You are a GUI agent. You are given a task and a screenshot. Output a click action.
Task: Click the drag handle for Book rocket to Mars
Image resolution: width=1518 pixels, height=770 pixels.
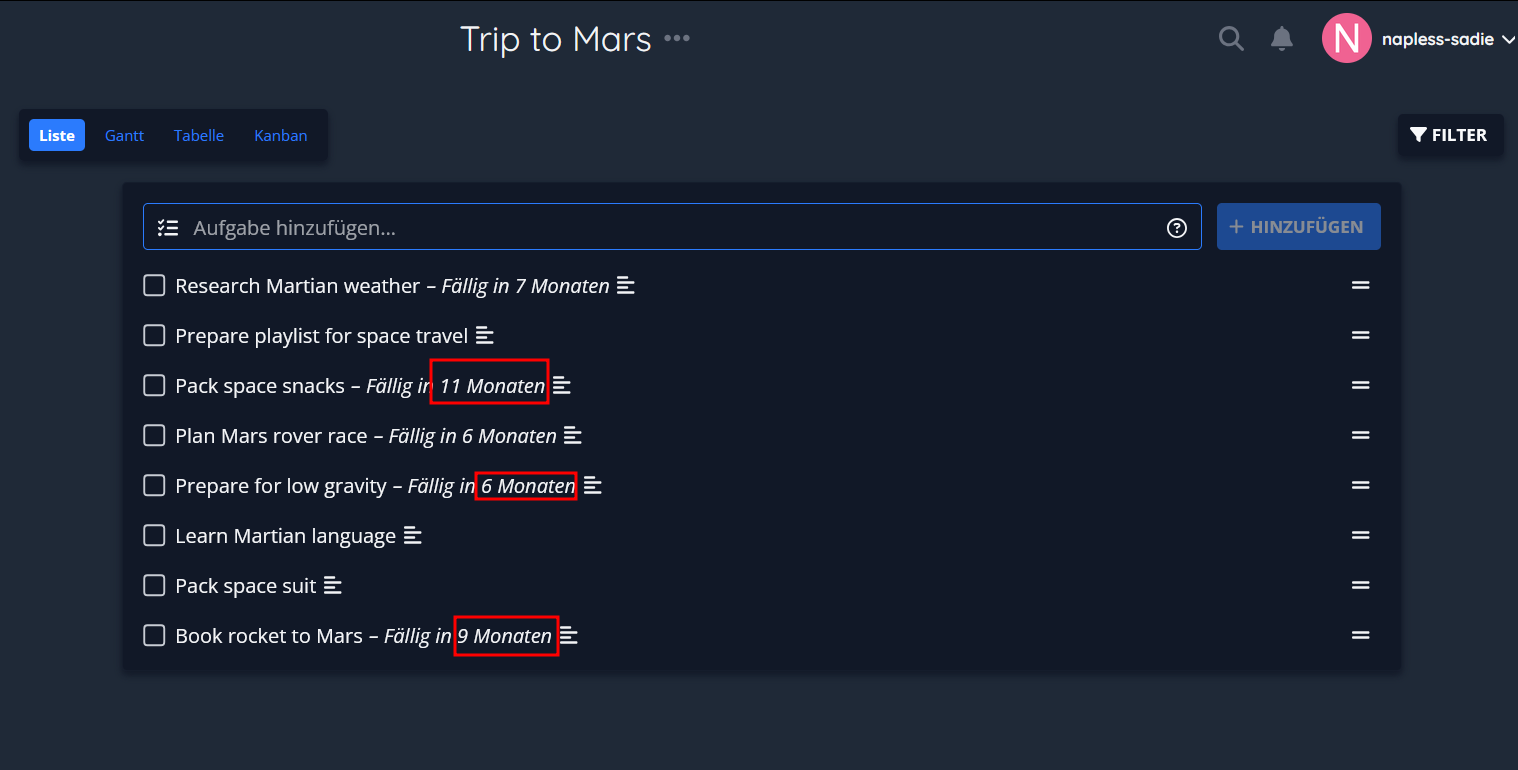tap(1360, 635)
